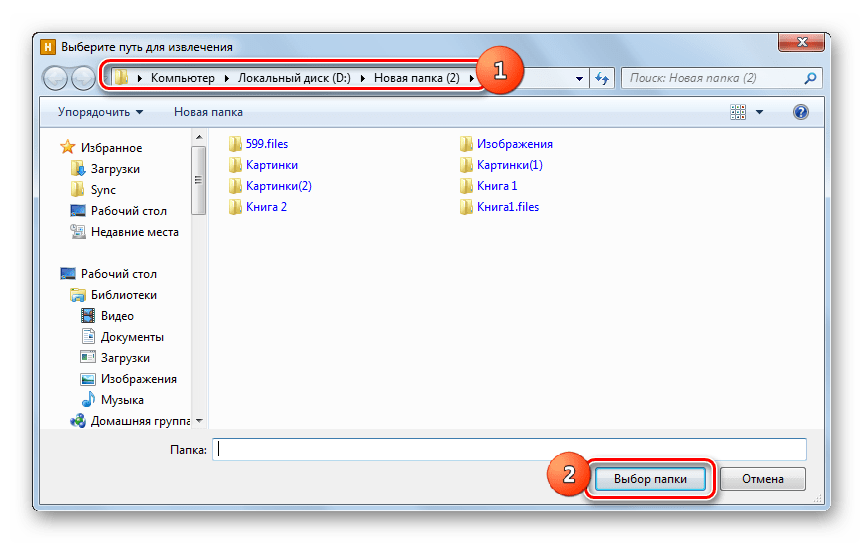Viewport: 864px width, 544px height.
Task: Select the Картинки(1) folder
Action: (x=510, y=165)
